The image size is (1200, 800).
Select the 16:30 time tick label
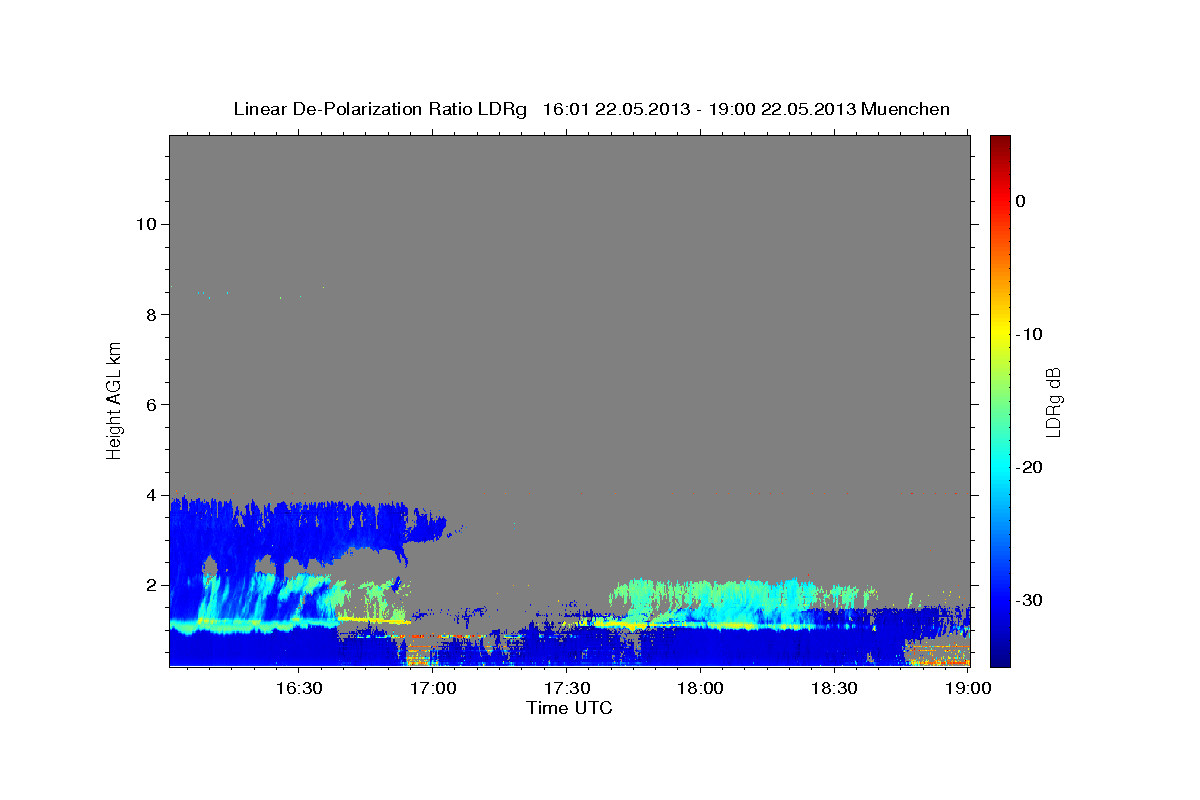tap(298, 688)
